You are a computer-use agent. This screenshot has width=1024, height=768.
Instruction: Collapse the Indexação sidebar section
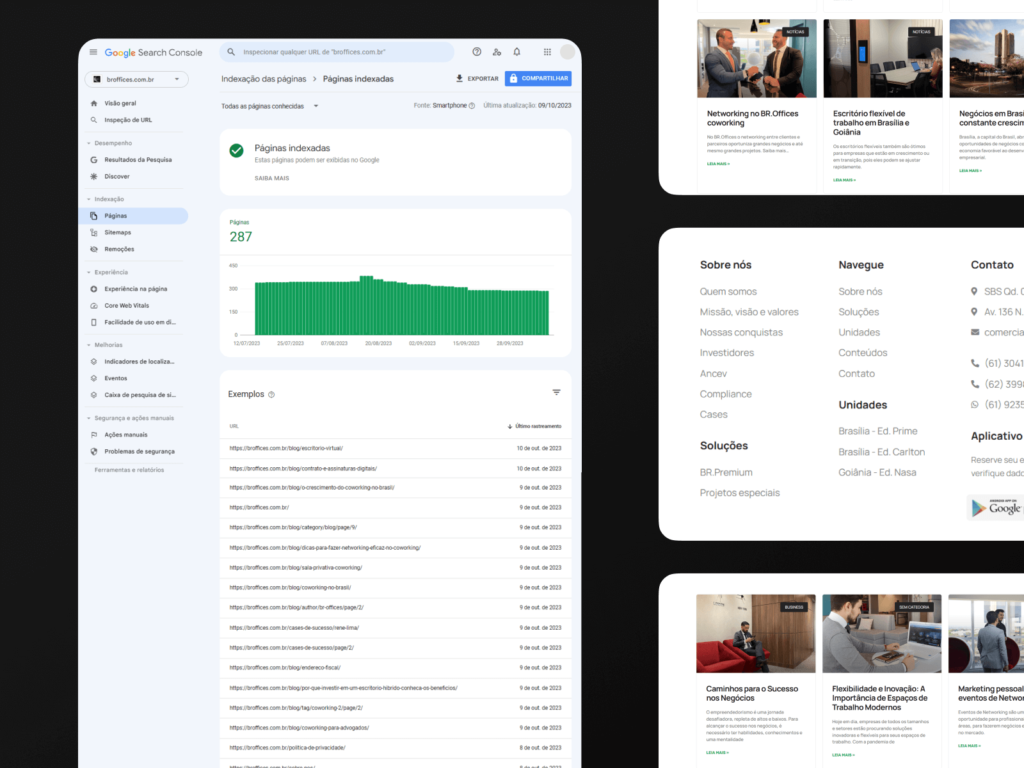(89, 199)
